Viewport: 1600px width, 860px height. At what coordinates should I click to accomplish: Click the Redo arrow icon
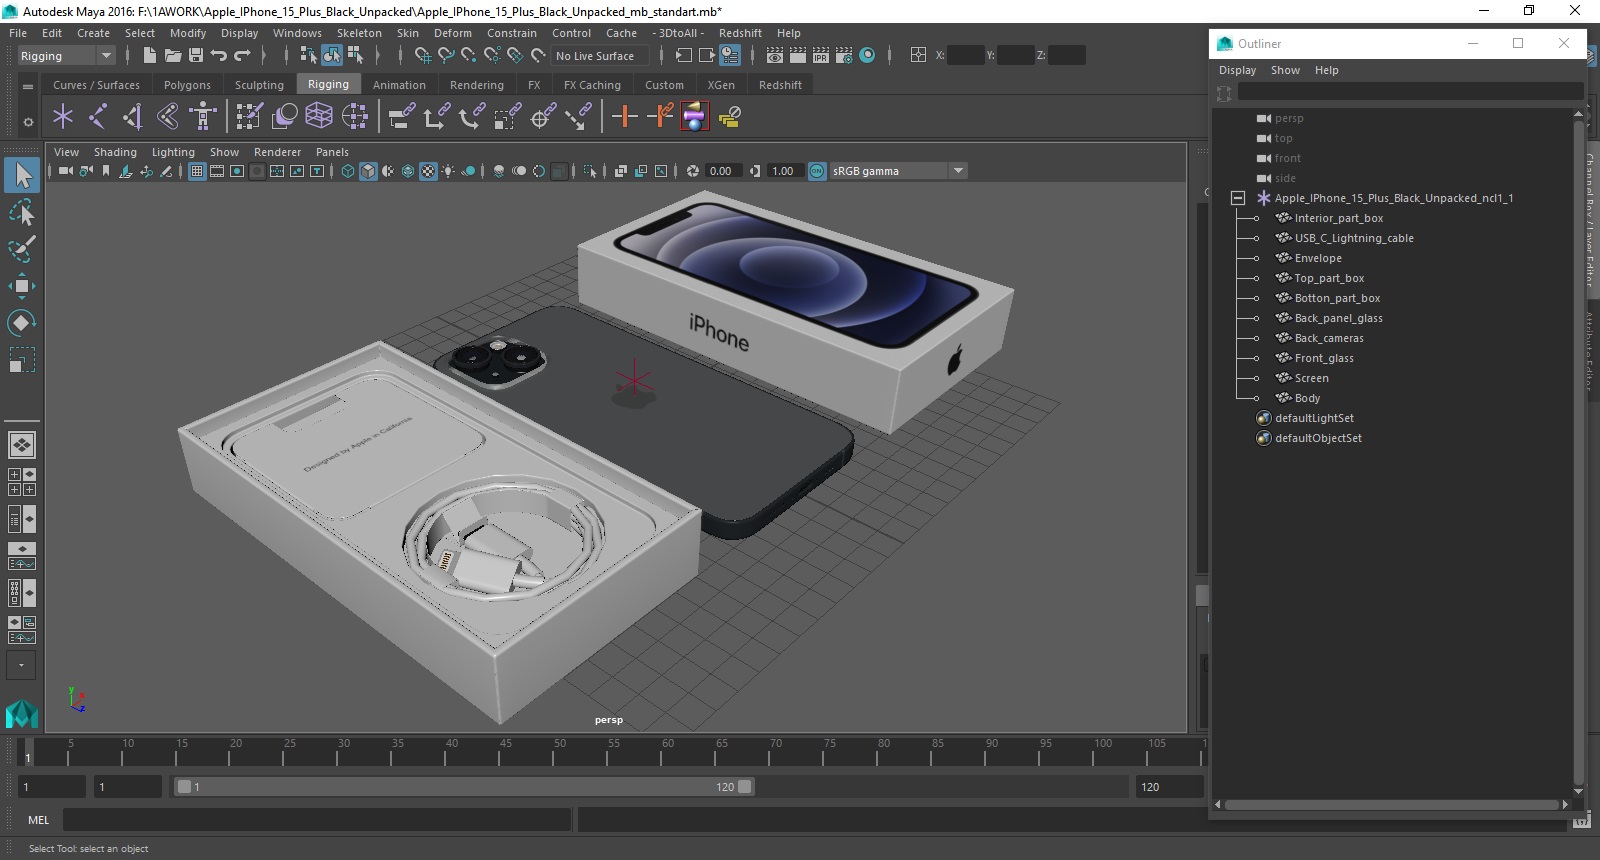pyautogui.click(x=242, y=56)
